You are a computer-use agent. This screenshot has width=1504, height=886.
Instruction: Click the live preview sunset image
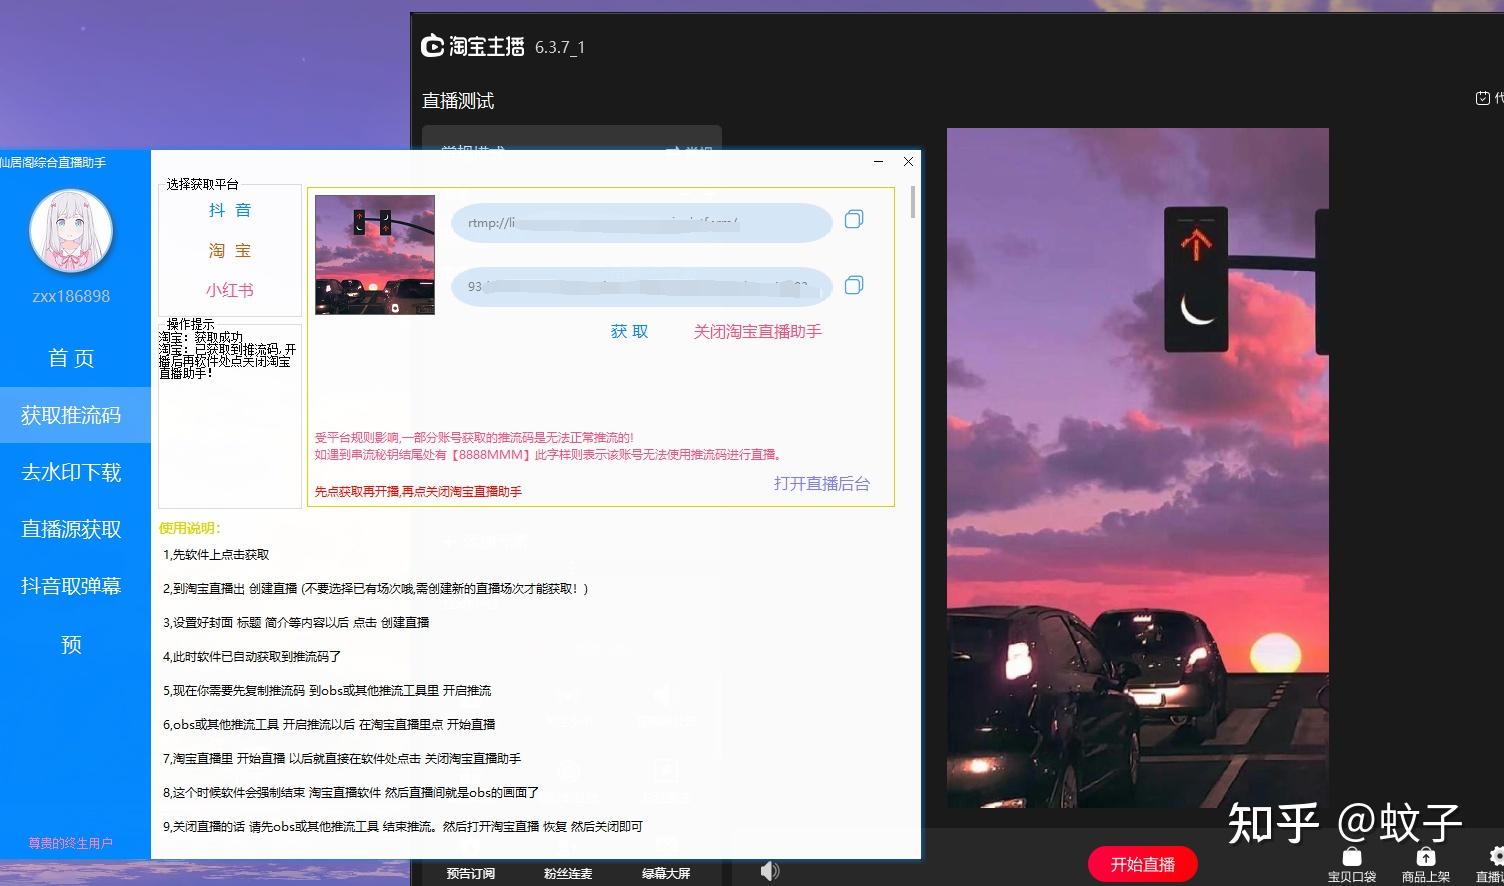[1138, 468]
